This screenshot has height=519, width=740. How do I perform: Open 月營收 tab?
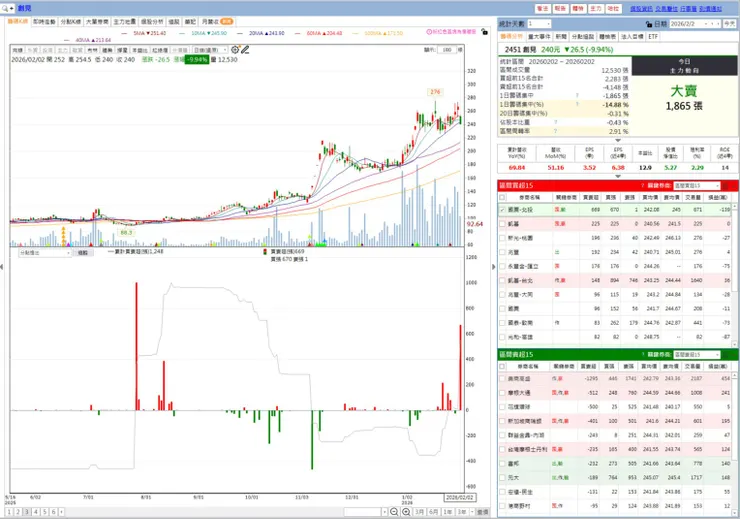pos(217,22)
